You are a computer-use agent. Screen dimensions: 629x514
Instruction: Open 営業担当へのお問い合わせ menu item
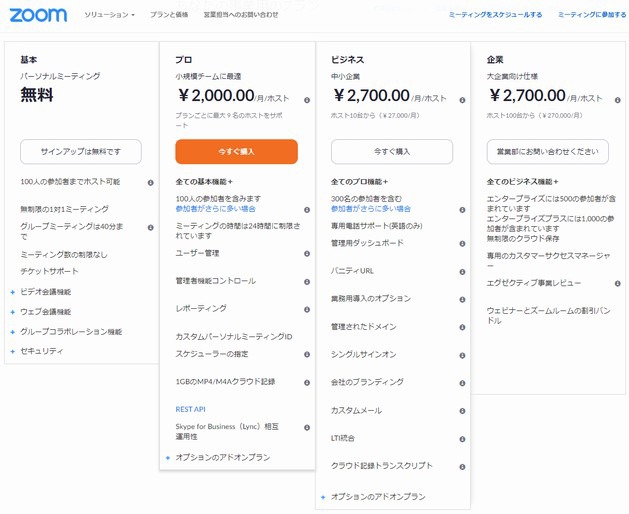click(x=241, y=15)
